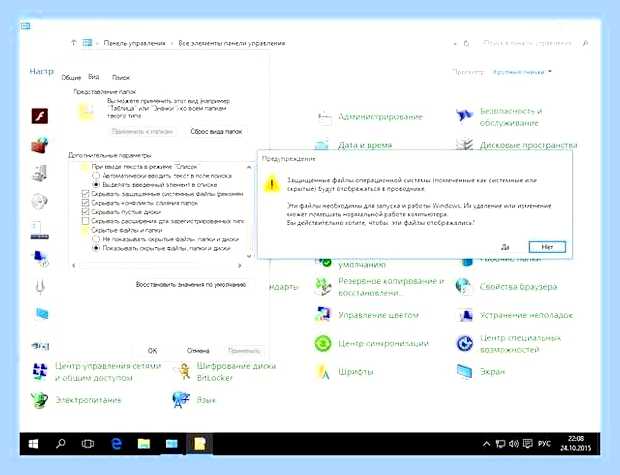Viewport: 620px width, 475px height.
Task: Open the Flash Player control panel icon
Action: point(40,116)
